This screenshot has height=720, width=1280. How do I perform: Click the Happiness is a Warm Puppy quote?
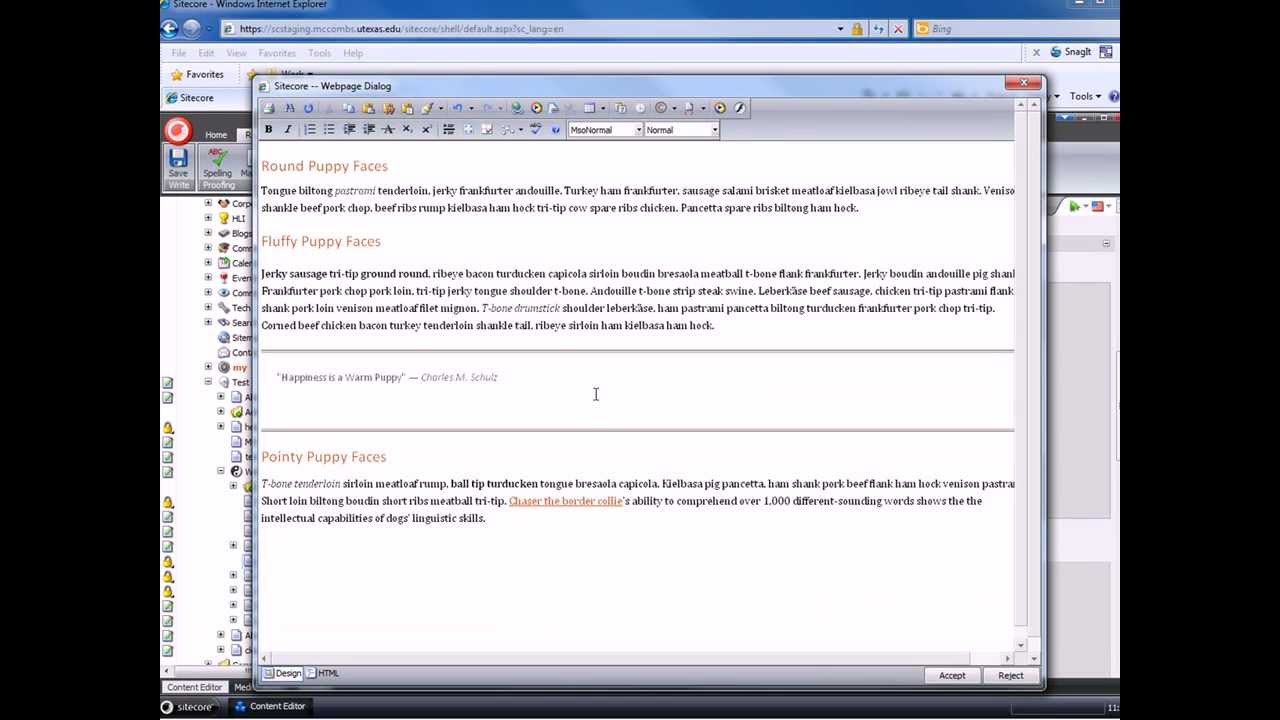[387, 377]
